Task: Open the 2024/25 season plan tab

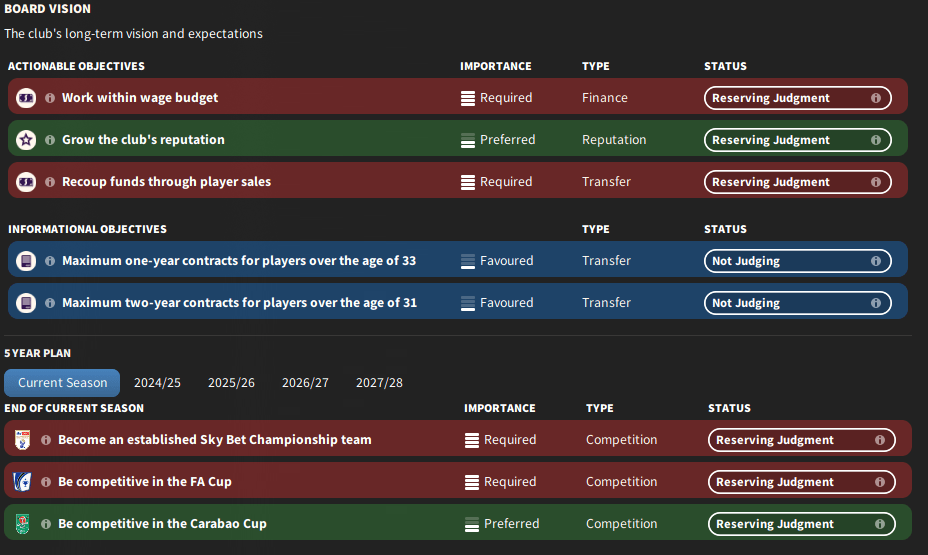Action: [x=157, y=383]
